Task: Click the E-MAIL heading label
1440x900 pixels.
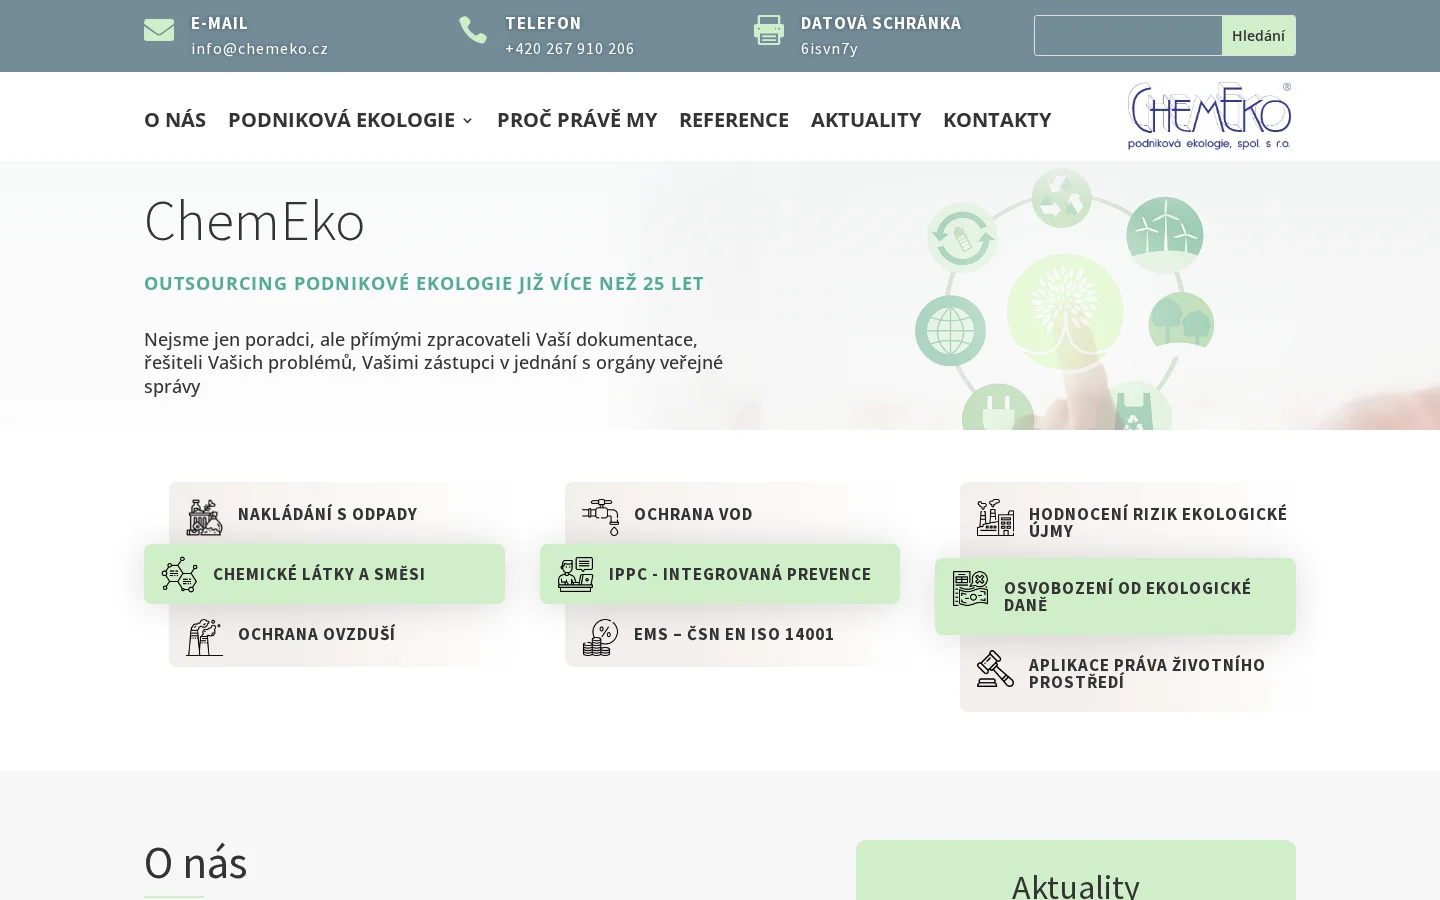Action: [220, 23]
